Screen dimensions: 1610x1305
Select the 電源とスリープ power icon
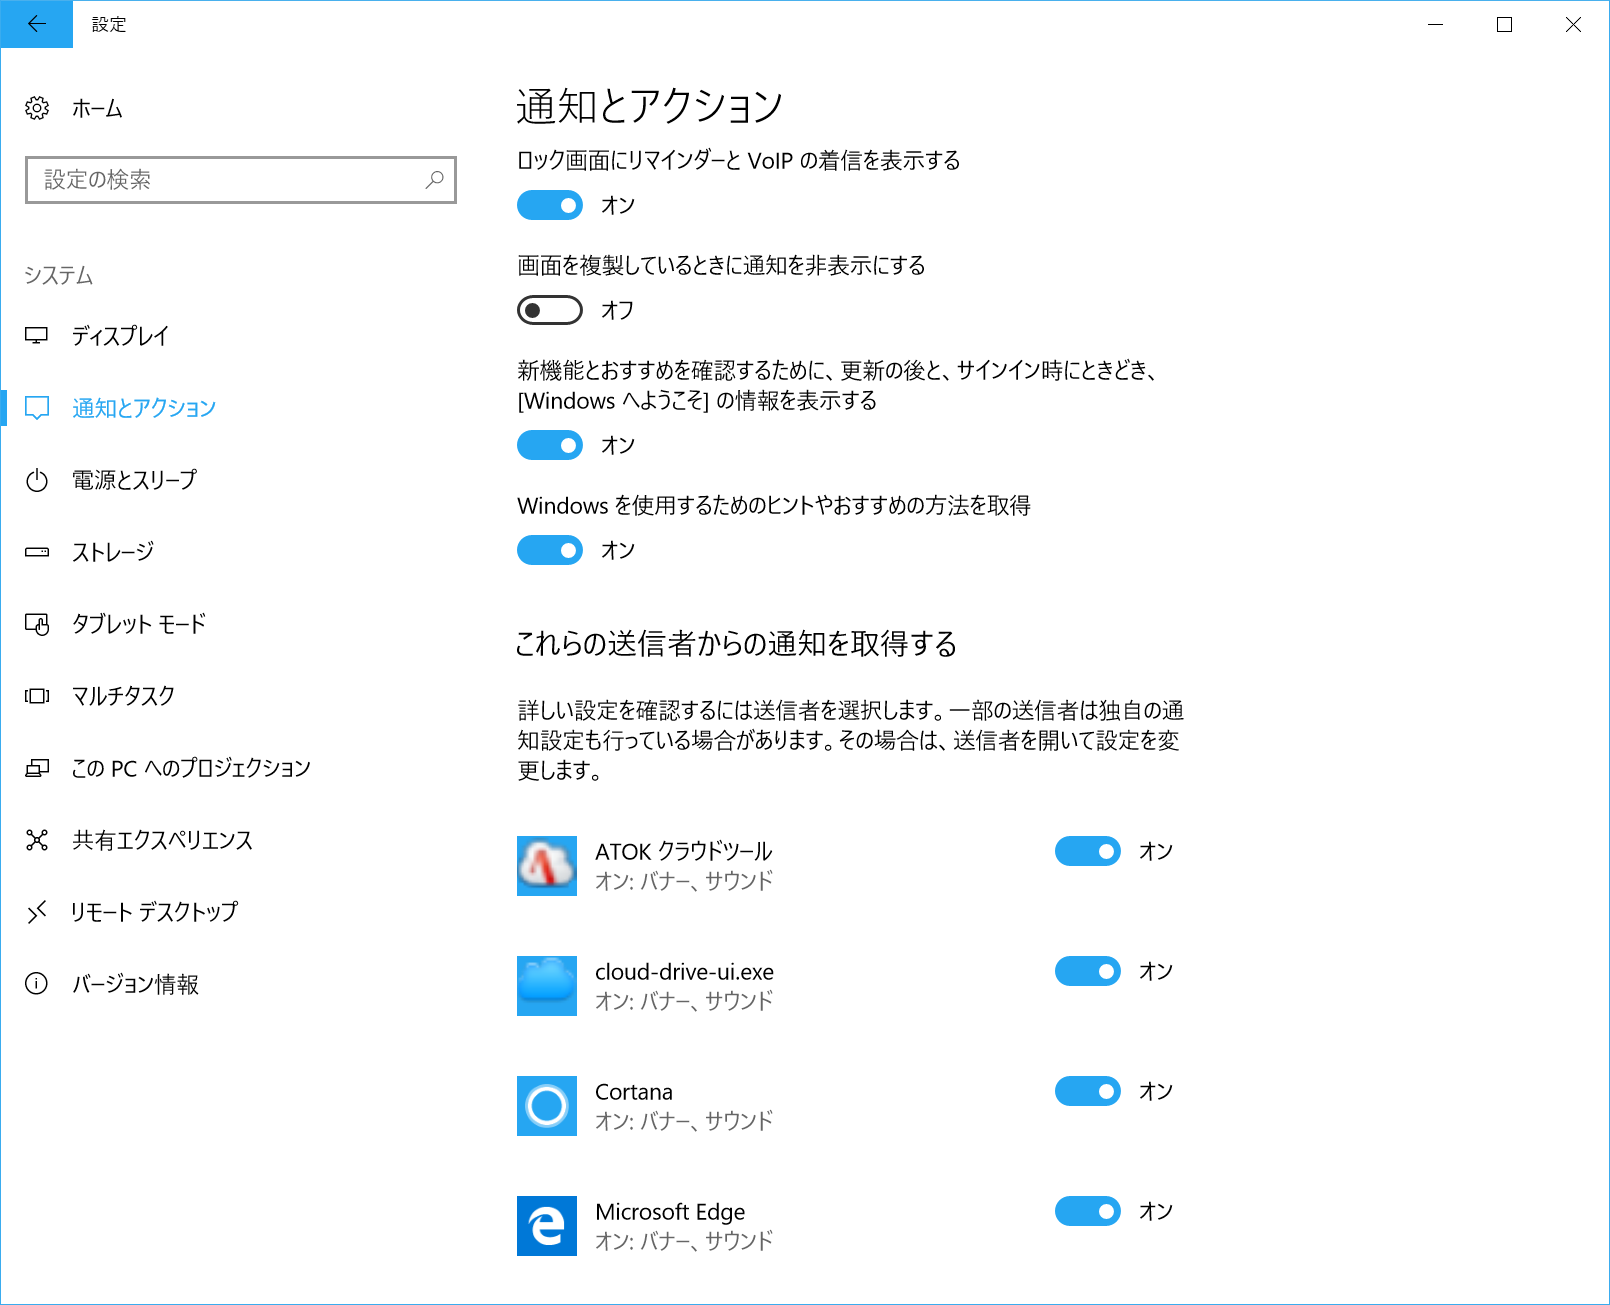(x=37, y=480)
